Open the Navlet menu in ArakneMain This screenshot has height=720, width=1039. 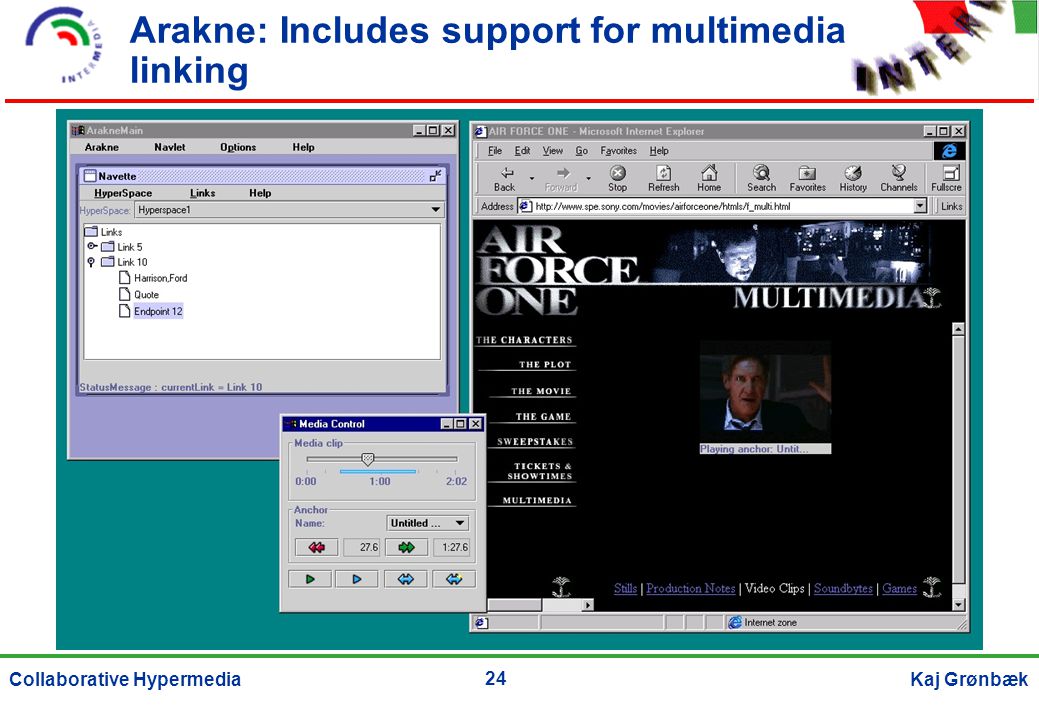point(170,147)
